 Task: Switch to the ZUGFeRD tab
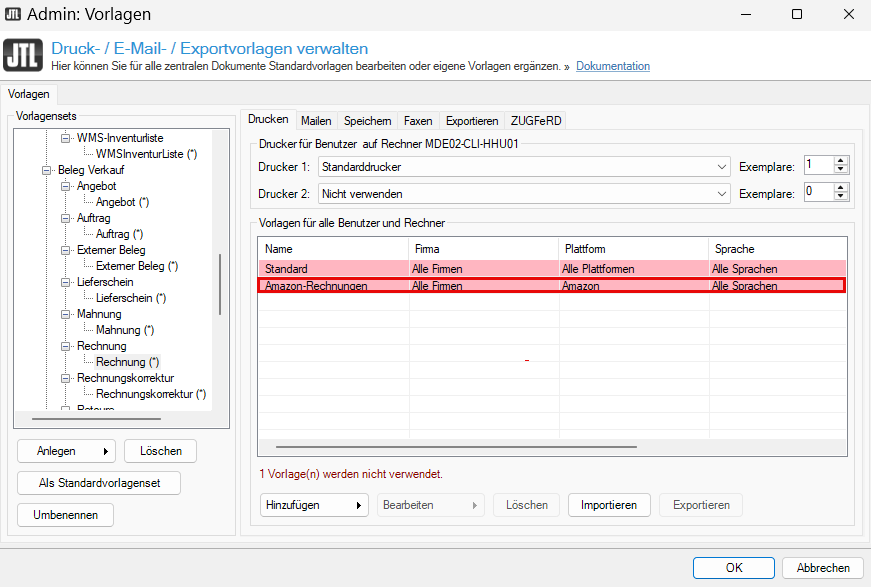pos(536,121)
